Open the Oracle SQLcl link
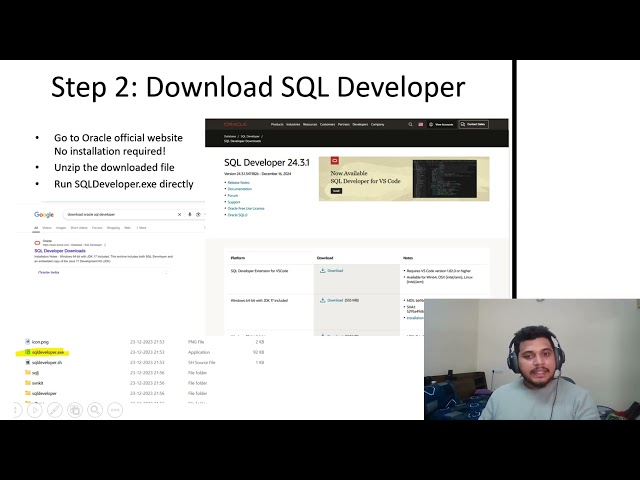The image size is (640, 480). pyautogui.click(x=237, y=215)
